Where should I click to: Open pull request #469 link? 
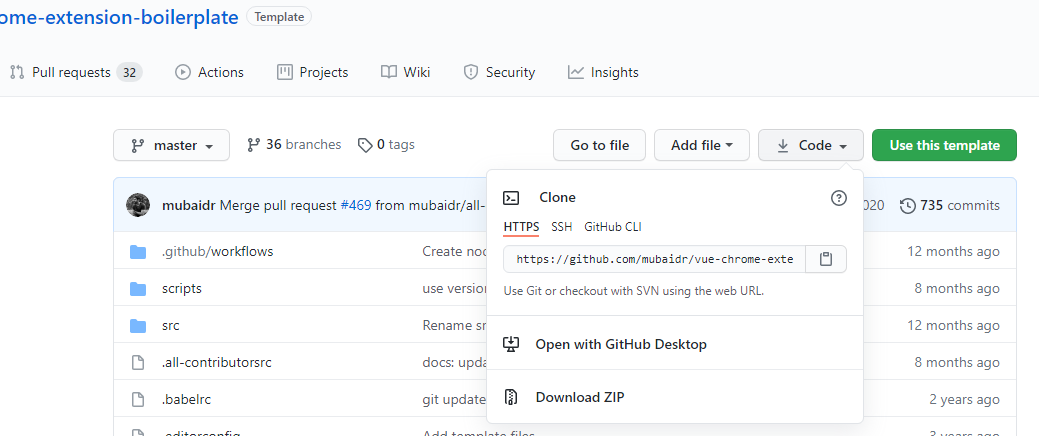tap(355, 206)
